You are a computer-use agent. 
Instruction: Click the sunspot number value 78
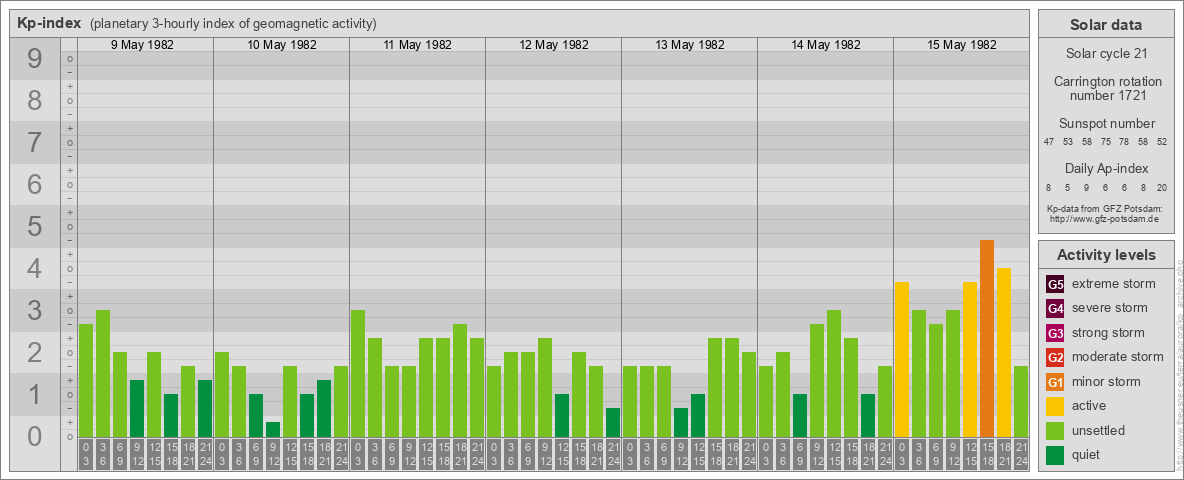coord(1124,142)
